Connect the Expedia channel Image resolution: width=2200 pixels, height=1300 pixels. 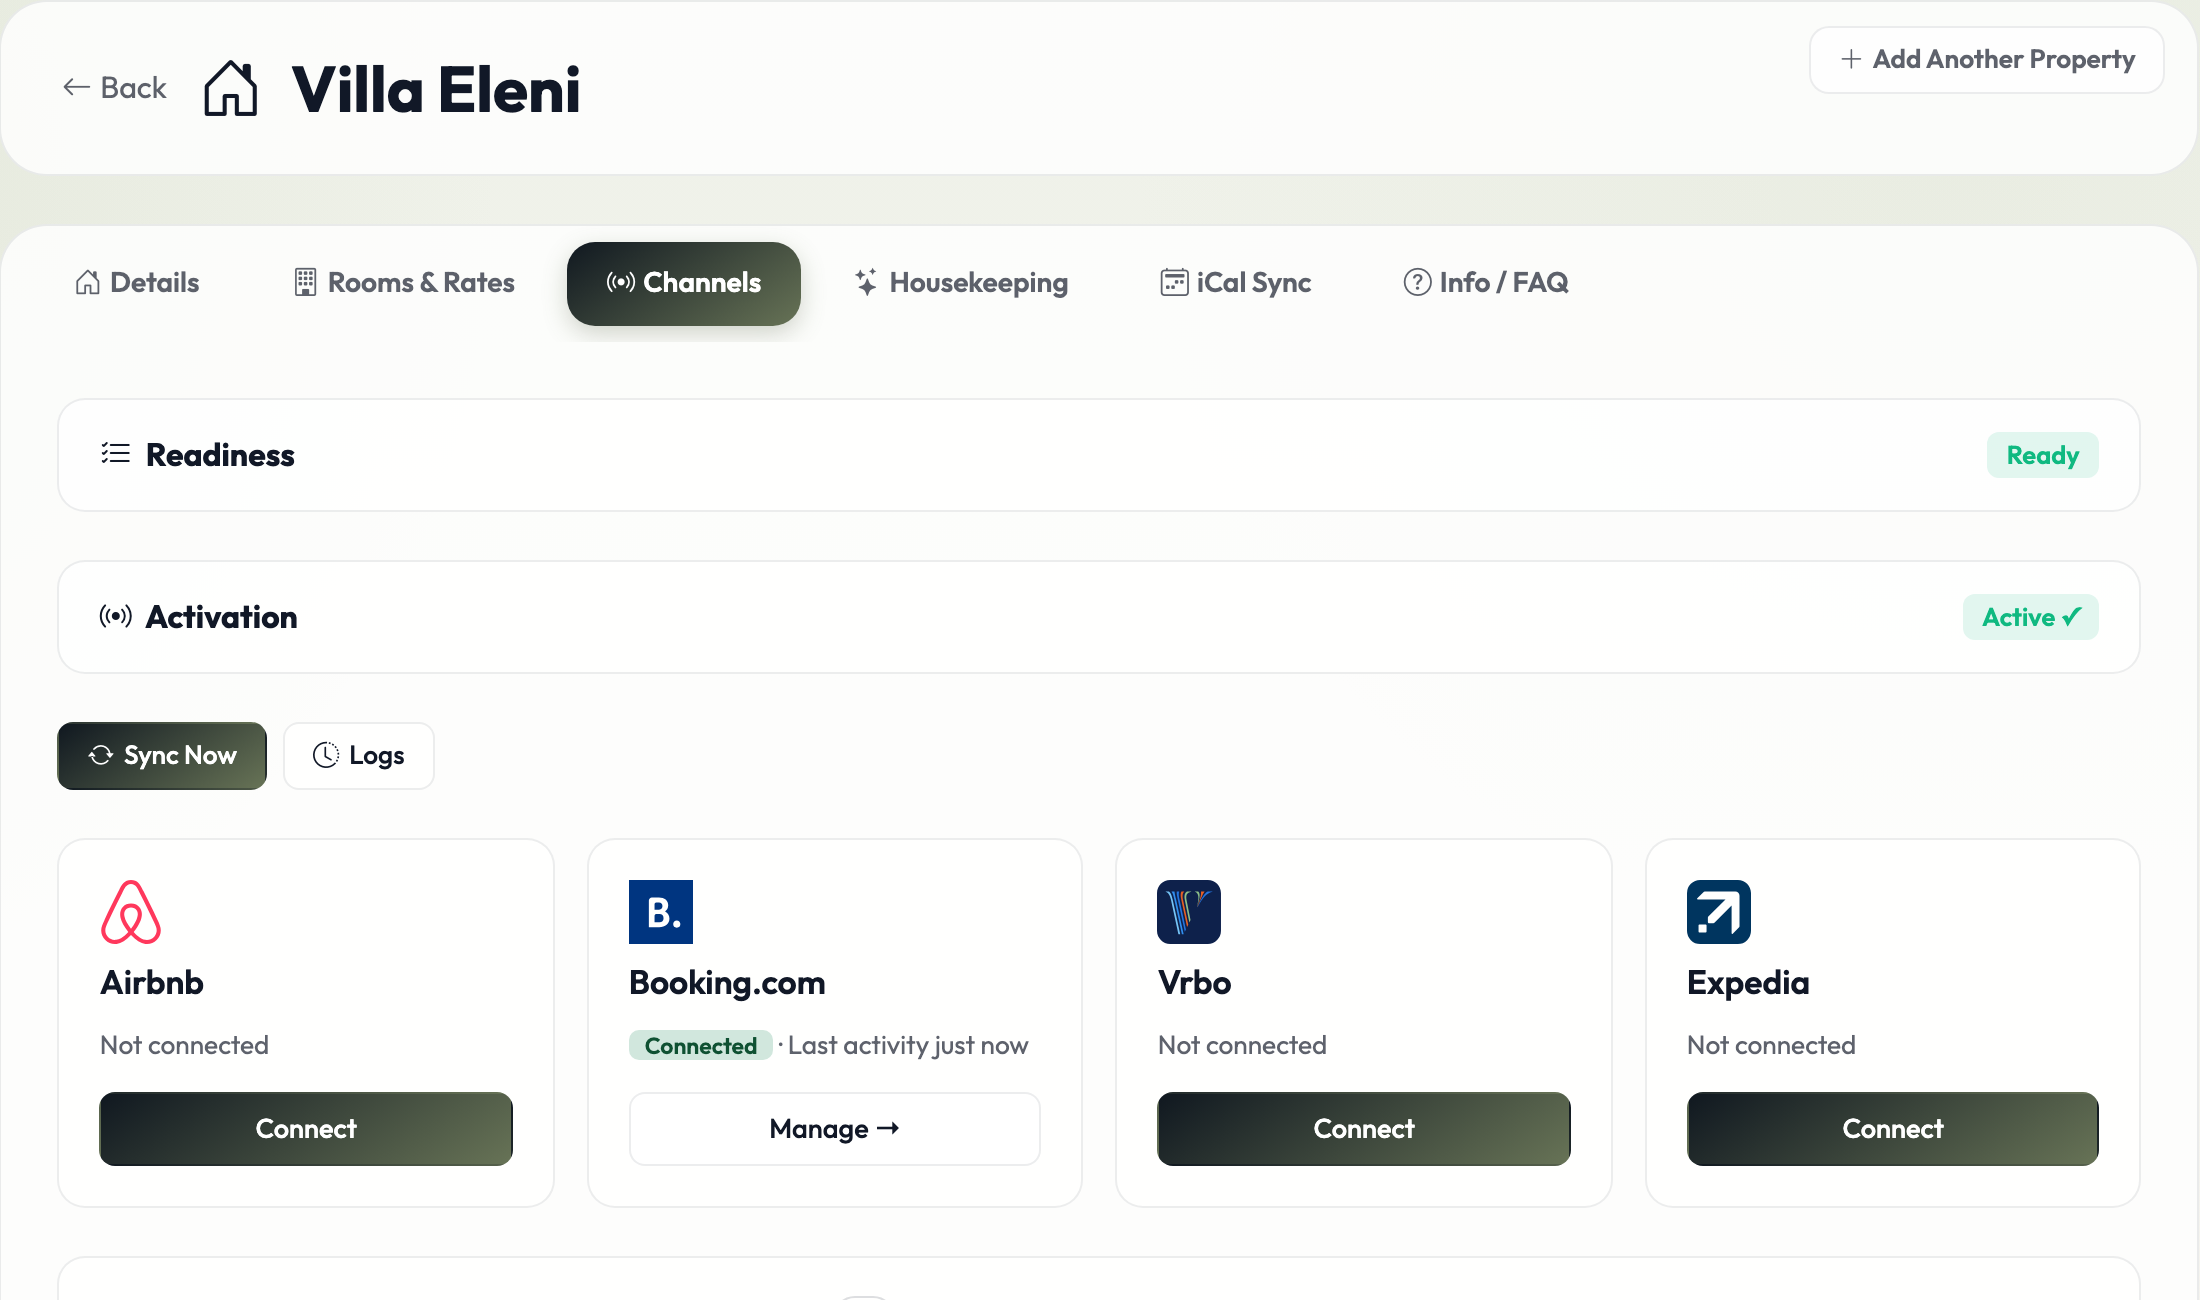[1893, 1129]
